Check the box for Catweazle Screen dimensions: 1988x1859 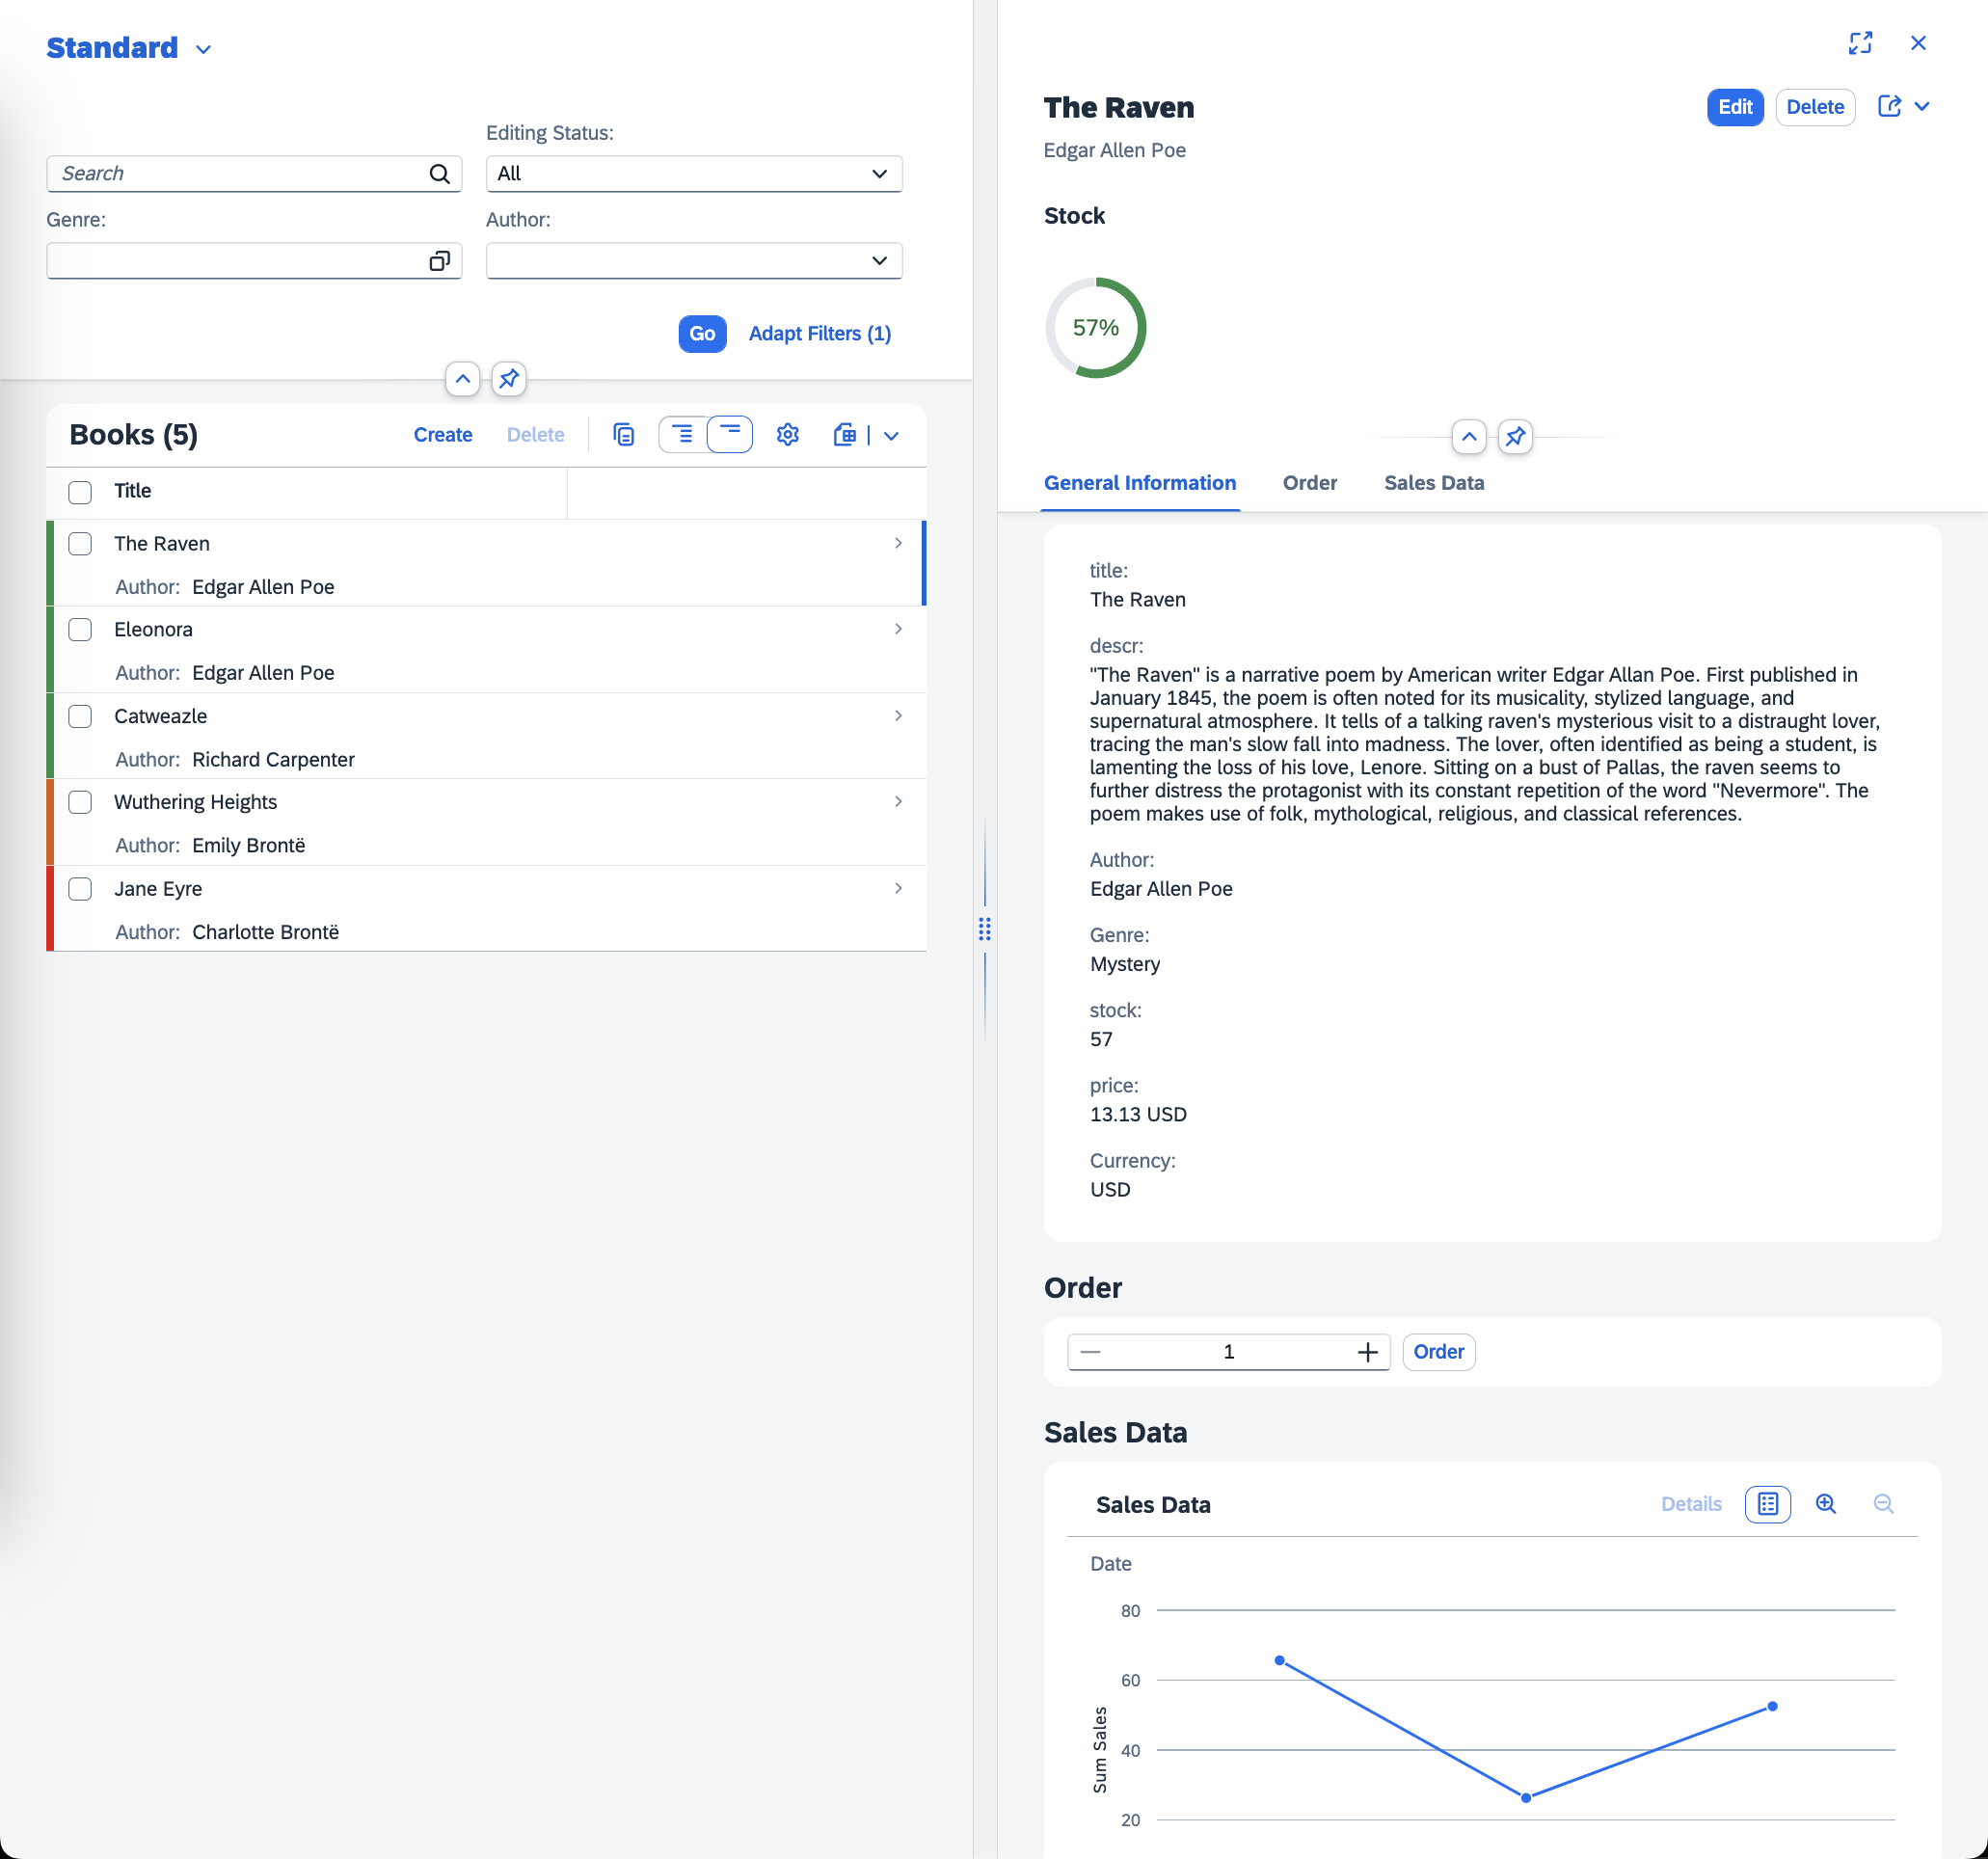tap(80, 717)
